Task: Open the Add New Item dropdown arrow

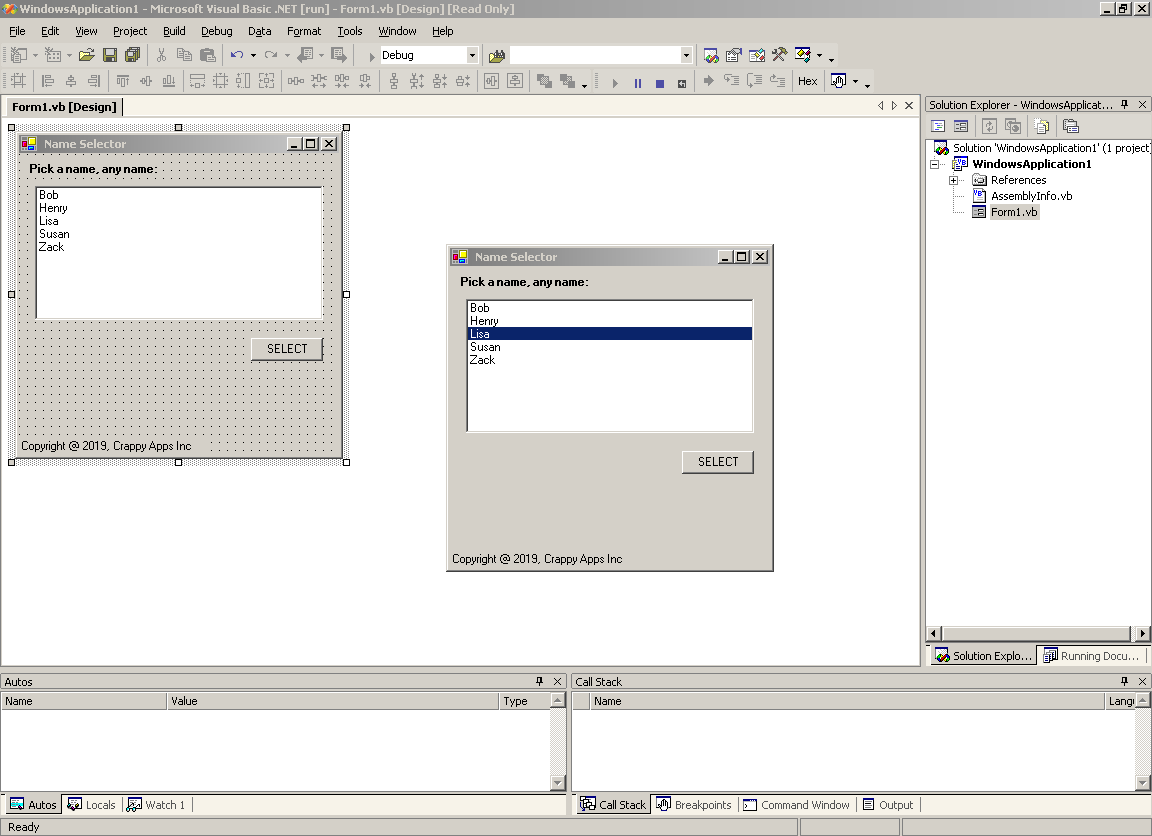Action: [x=69, y=55]
